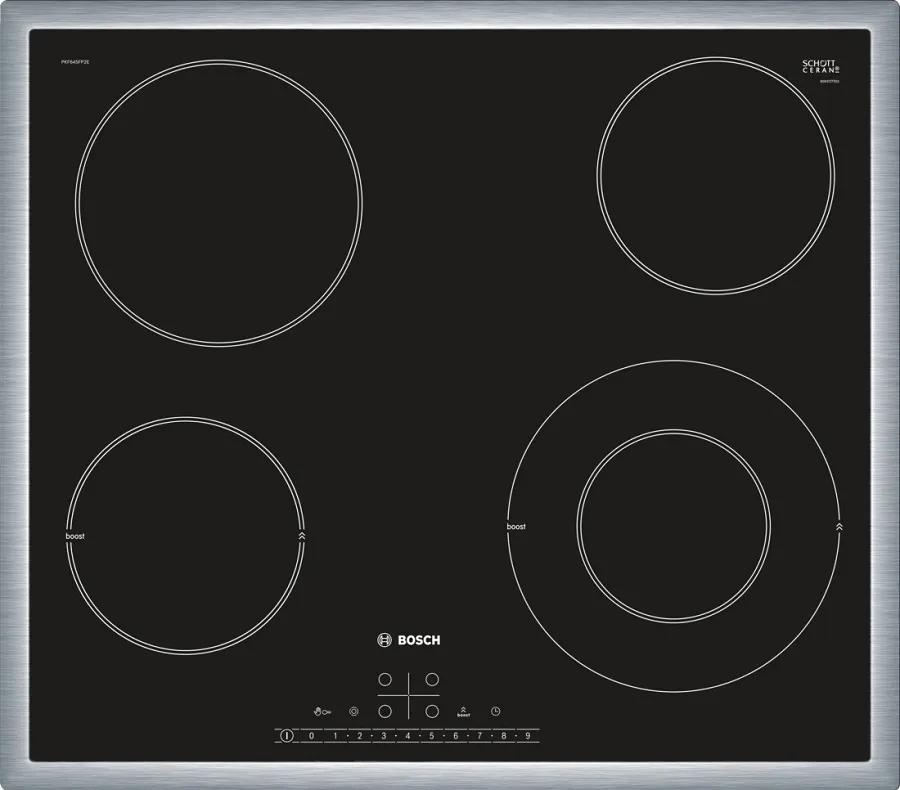Tap the timer clock icon
The width and height of the screenshot is (900, 790).
pos(495,710)
